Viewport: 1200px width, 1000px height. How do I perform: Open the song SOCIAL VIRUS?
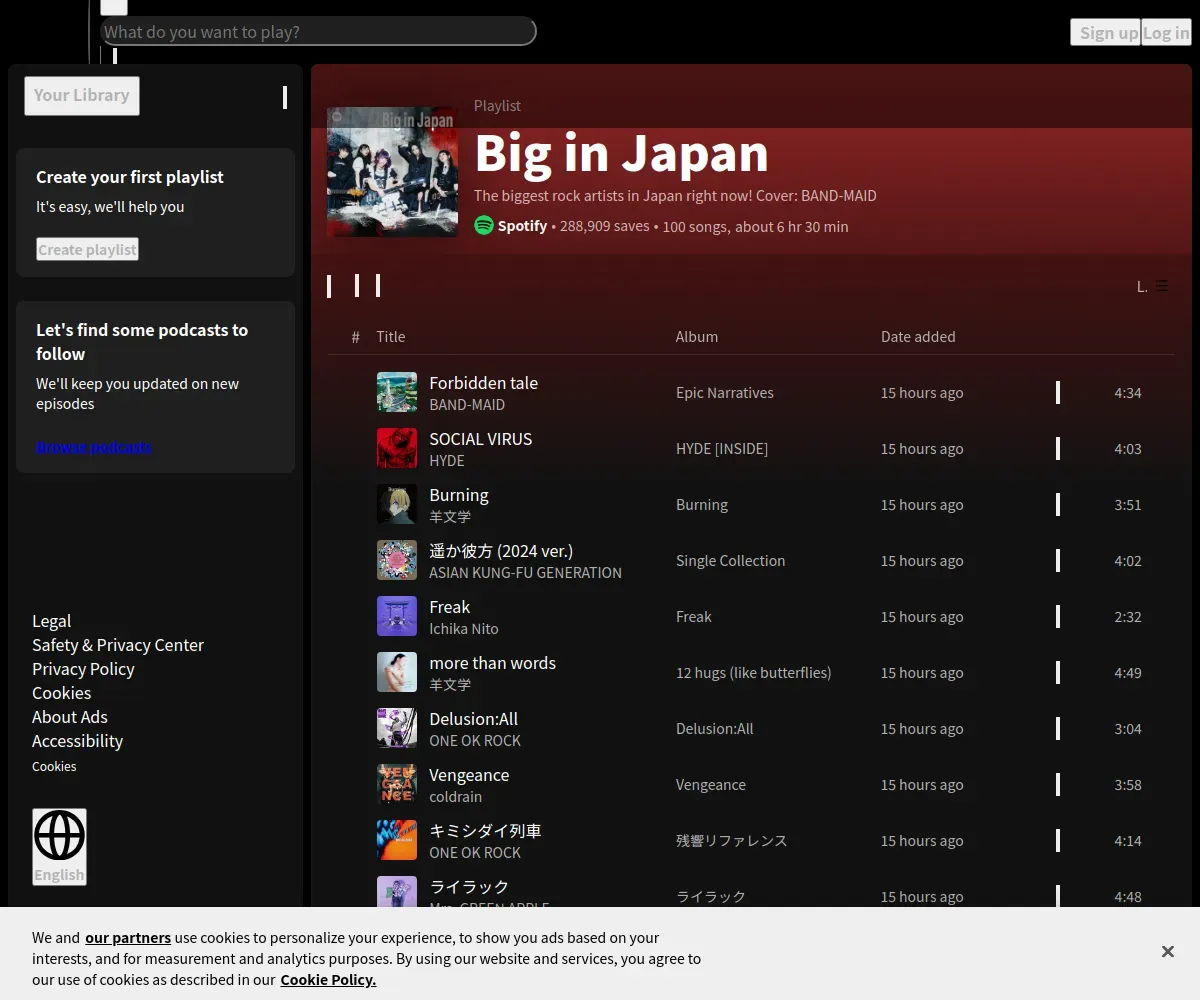[x=480, y=438]
